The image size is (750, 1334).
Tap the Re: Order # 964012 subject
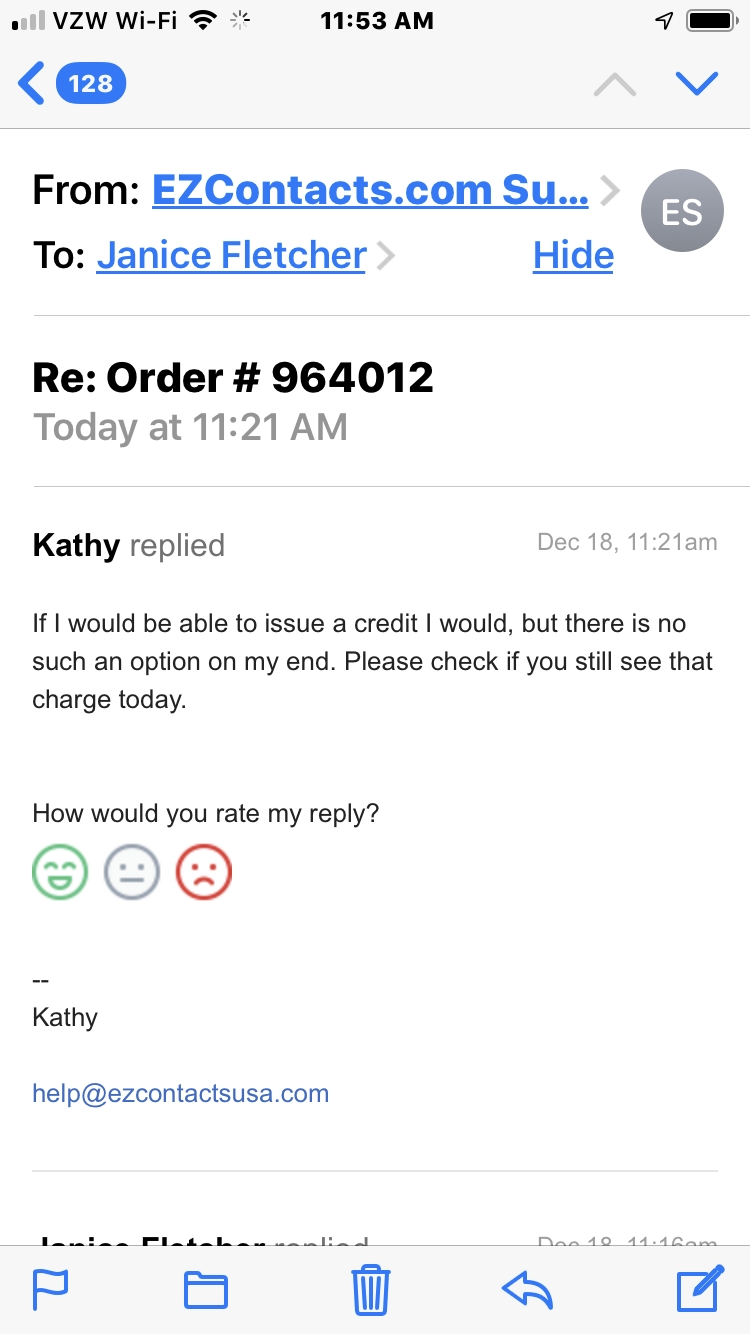233,378
